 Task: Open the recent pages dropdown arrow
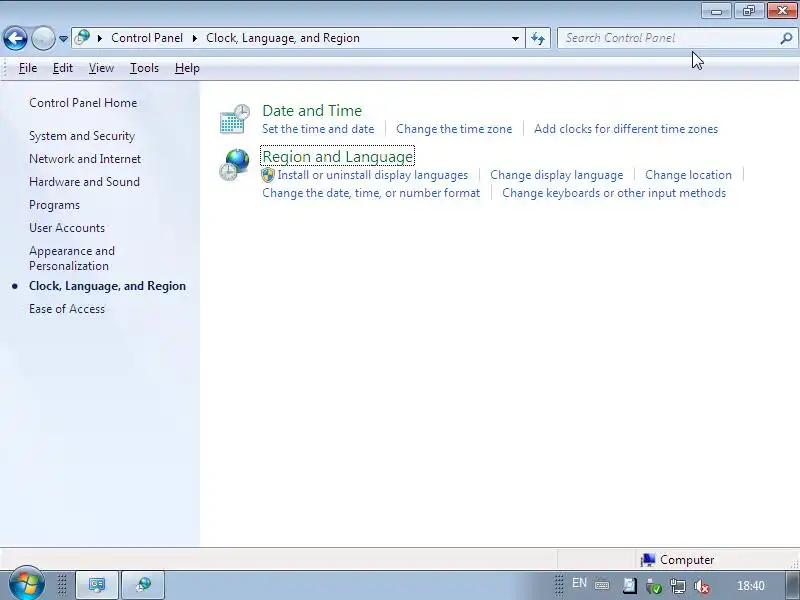pyautogui.click(x=63, y=39)
